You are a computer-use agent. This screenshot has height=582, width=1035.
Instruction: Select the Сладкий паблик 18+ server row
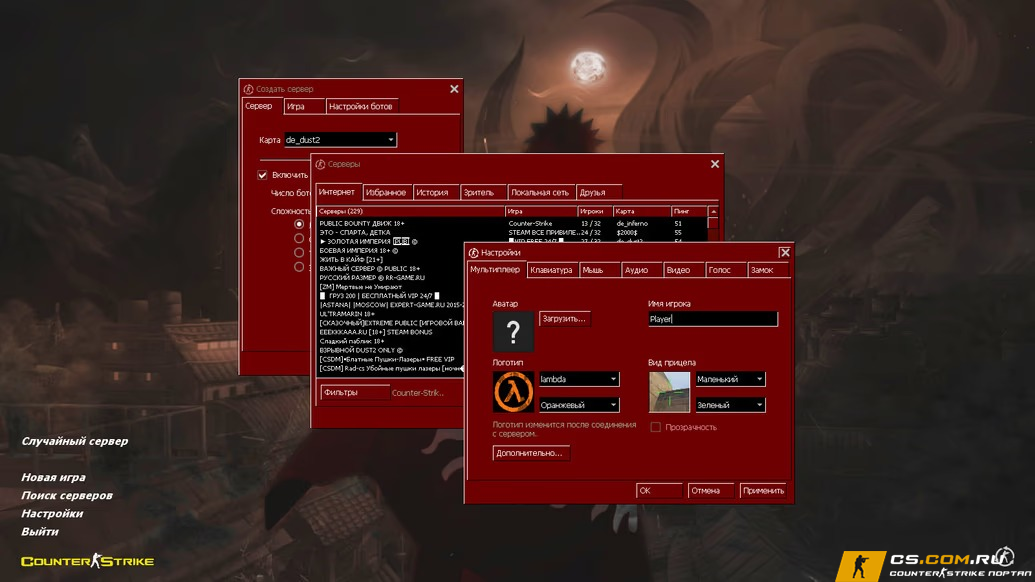tap(391, 341)
